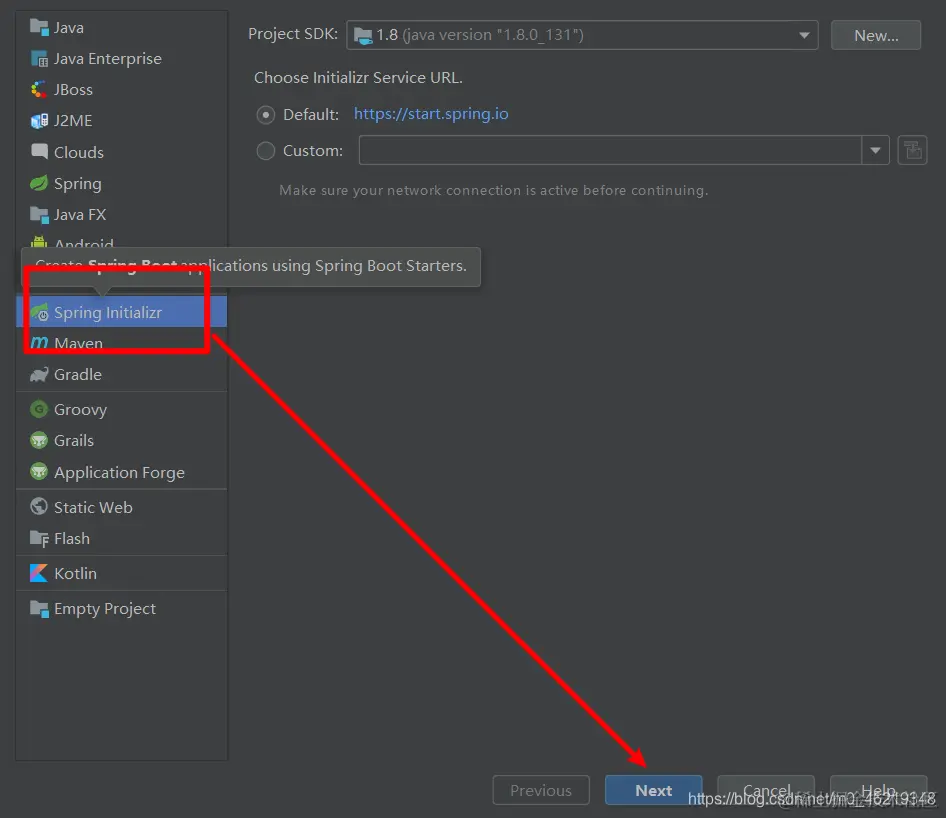Image resolution: width=946 pixels, height=818 pixels.
Task: Select the J2ME icon
Action: pyautogui.click(x=39, y=121)
